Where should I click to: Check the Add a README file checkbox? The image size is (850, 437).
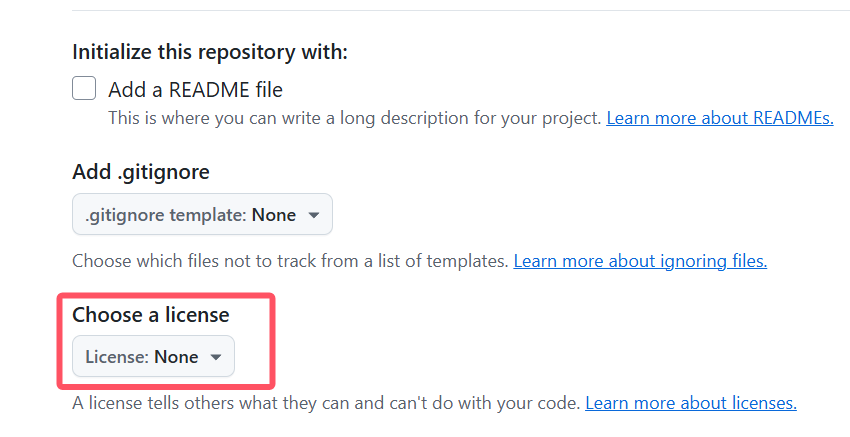[x=84, y=88]
